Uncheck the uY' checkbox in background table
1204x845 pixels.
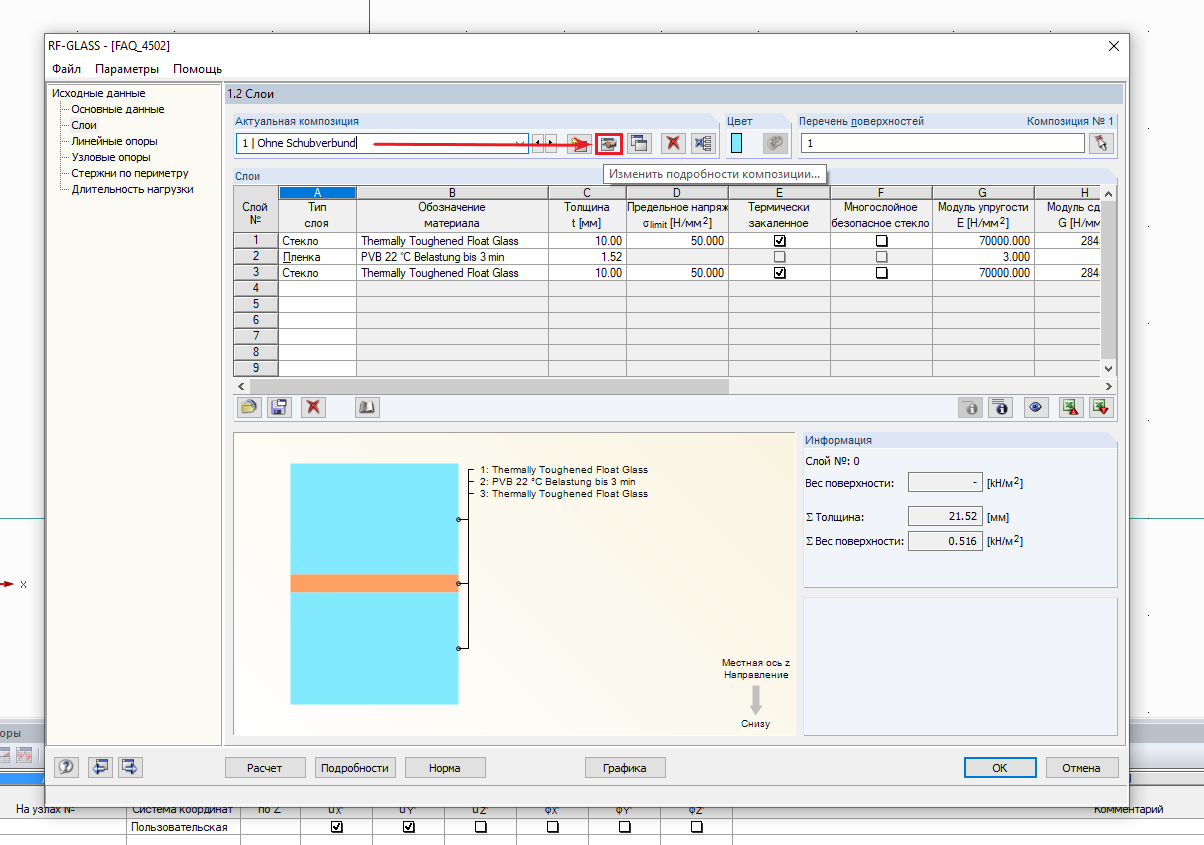tap(409, 827)
